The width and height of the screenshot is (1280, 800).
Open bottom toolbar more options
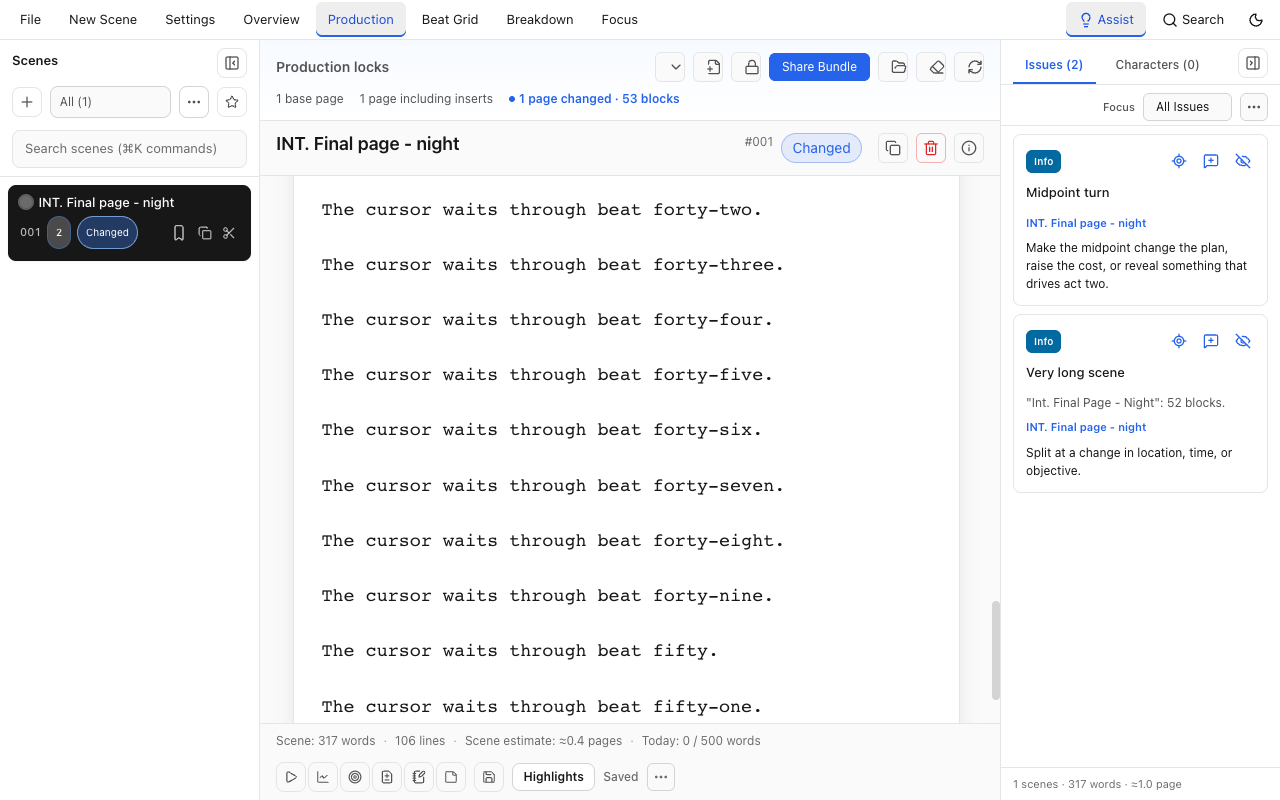pyautogui.click(x=661, y=777)
